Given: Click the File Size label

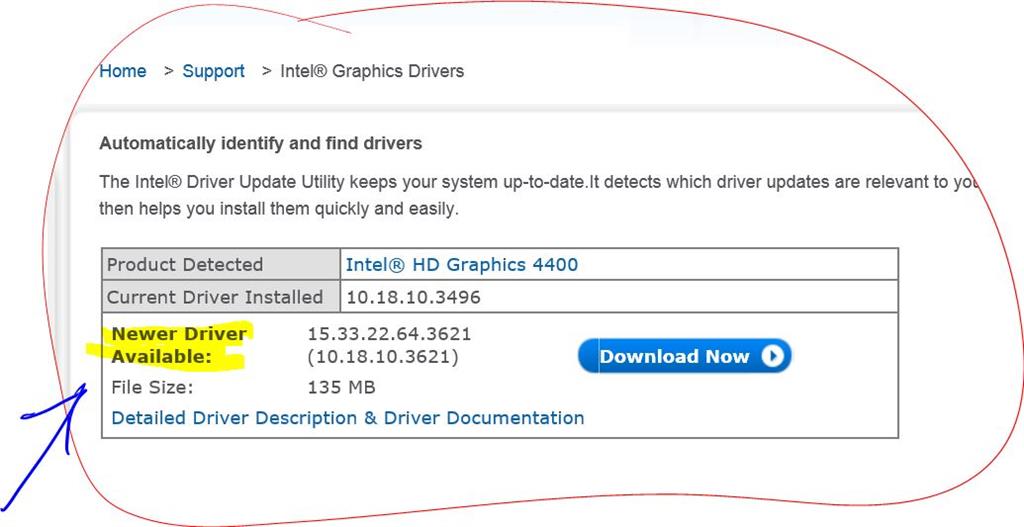Looking at the screenshot, I should (153, 388).
